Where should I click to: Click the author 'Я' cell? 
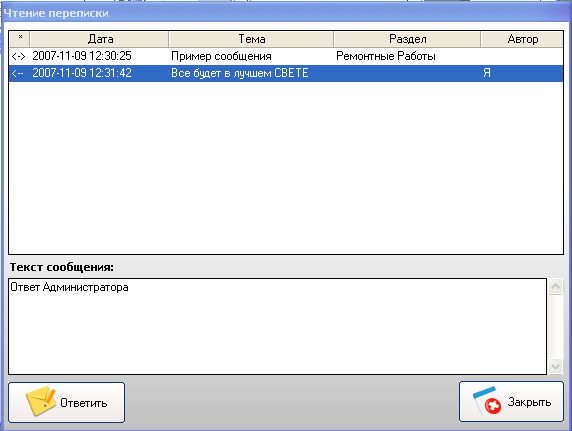coord(487,73)
